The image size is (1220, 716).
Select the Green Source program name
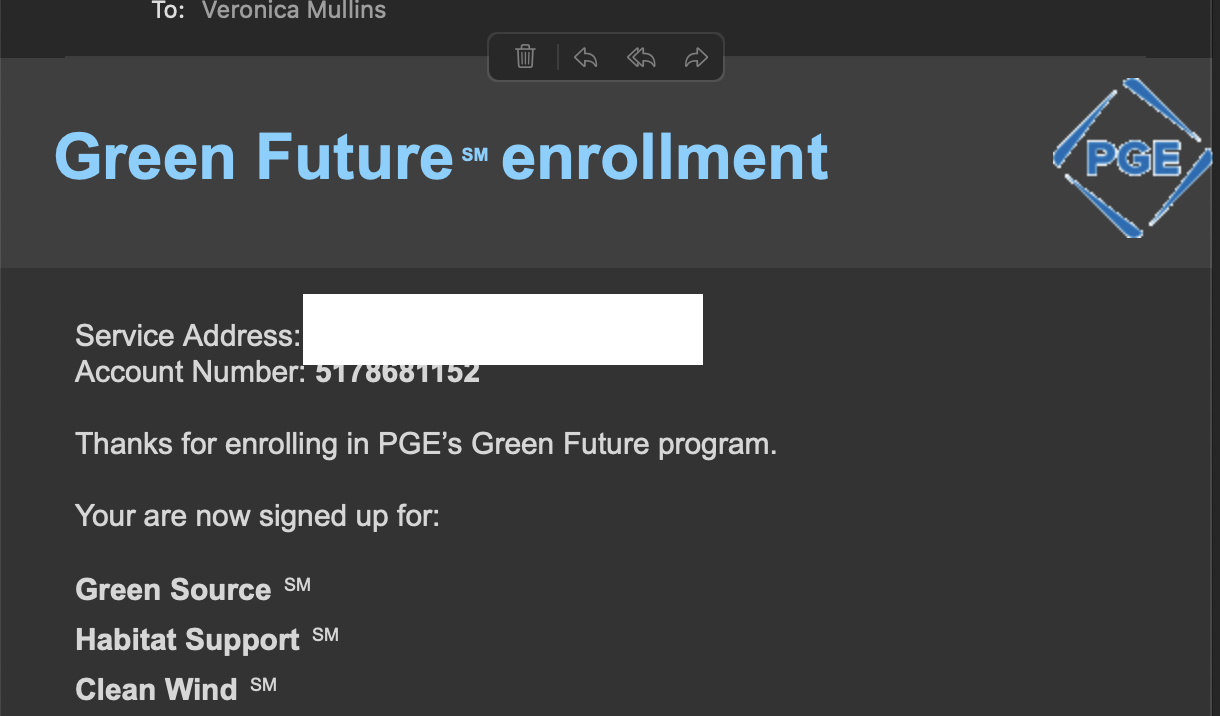(173, 590)
